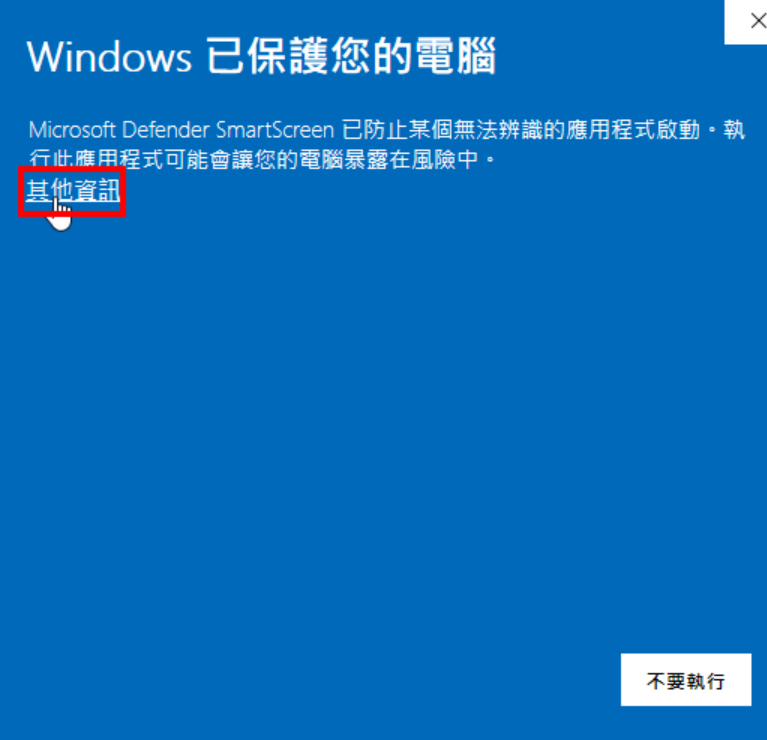
Task: Close the SmartScreen dialog with the X
Action: coord(756,21)
